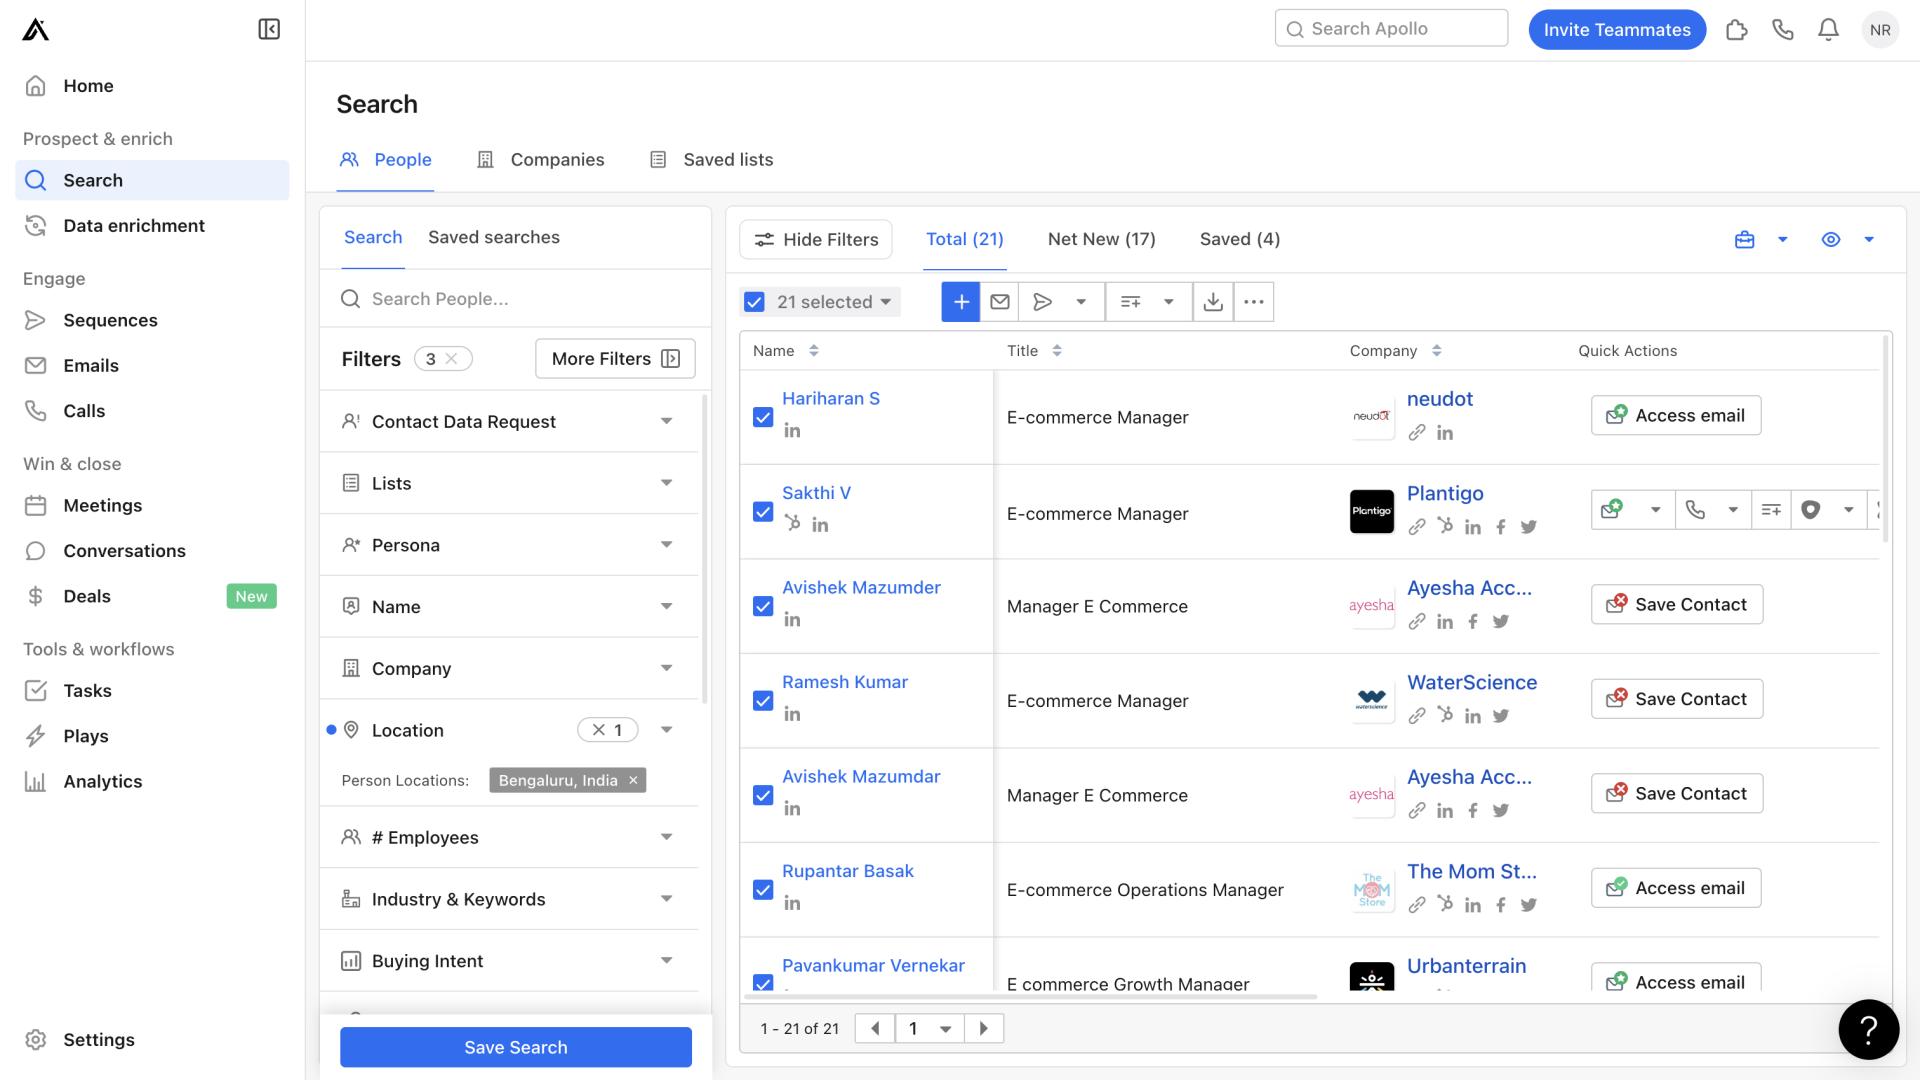Toggle Hide Filters button

click(816, 239)
